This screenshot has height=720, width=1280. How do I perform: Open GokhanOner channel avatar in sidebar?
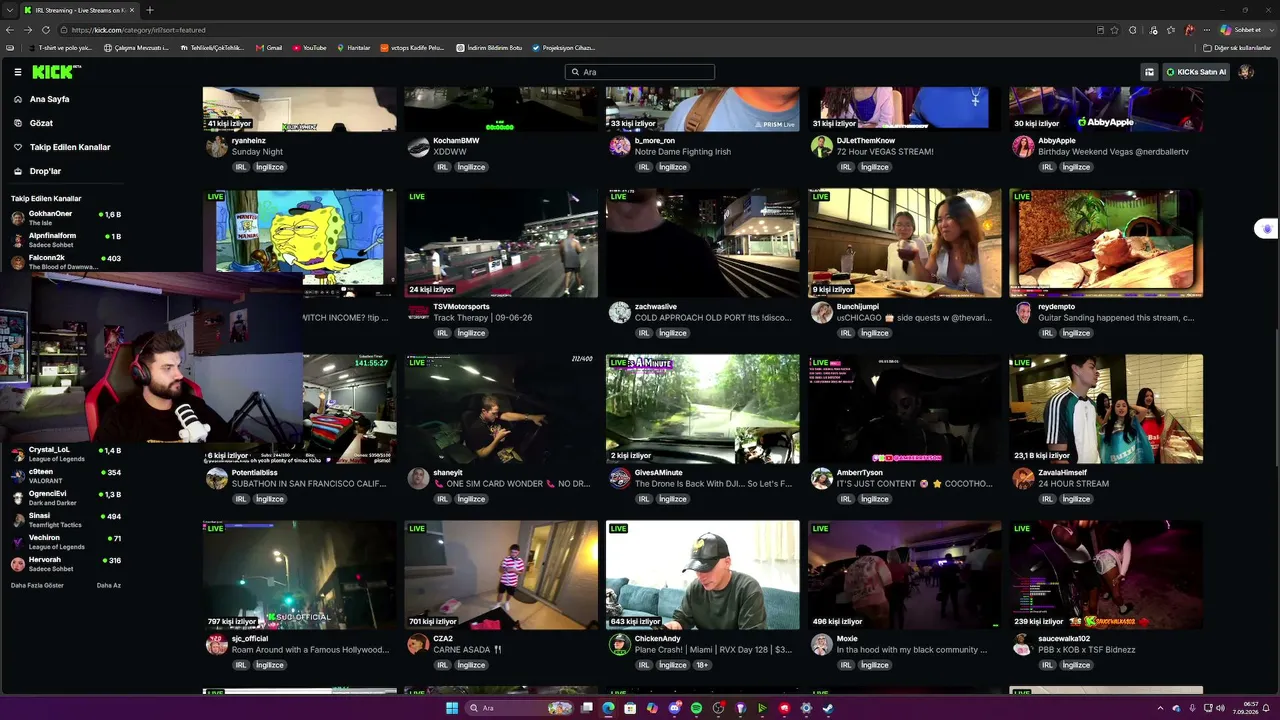tap(18, 218)
